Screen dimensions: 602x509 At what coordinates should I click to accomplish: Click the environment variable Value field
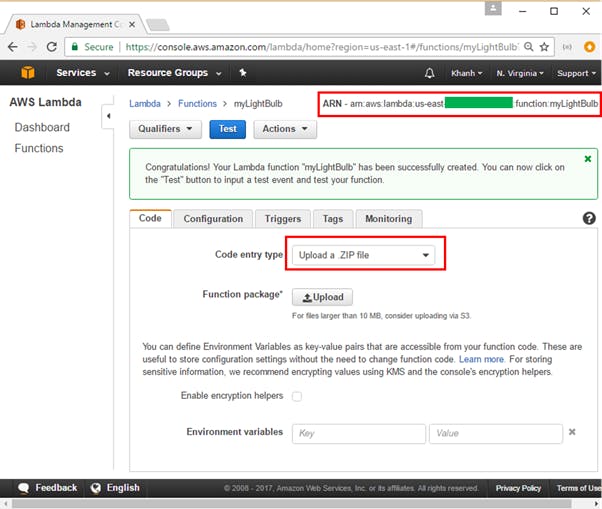click(496, 434)
